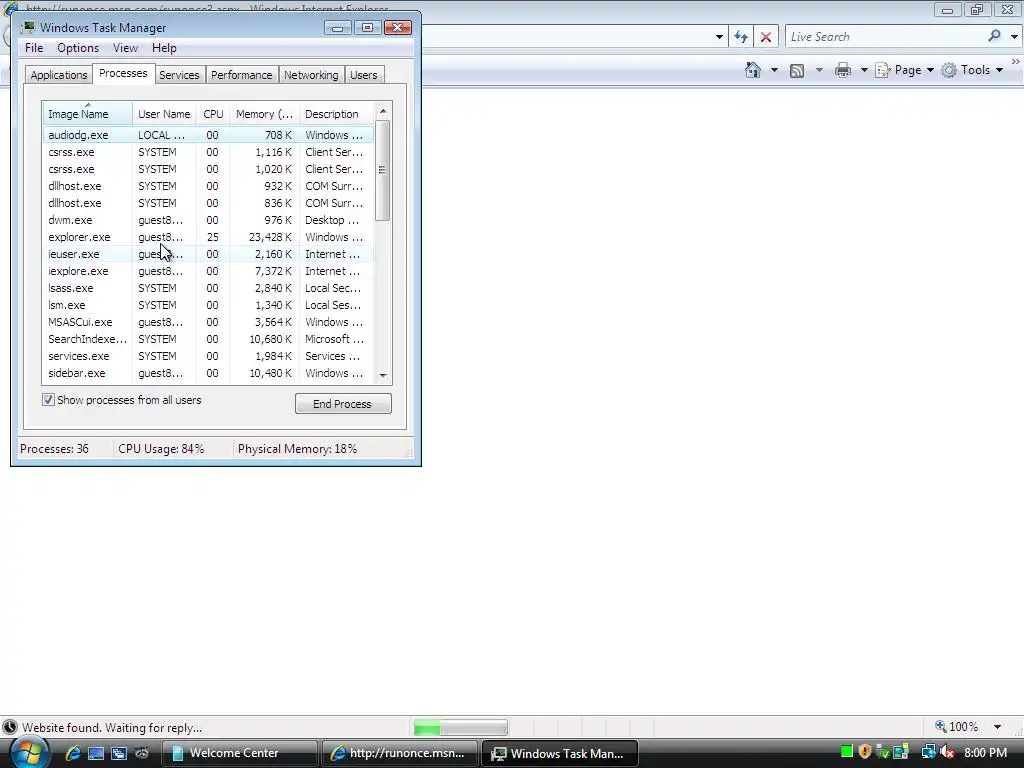
Task: Select the dwm.exe process row
Action: point(208,220)
